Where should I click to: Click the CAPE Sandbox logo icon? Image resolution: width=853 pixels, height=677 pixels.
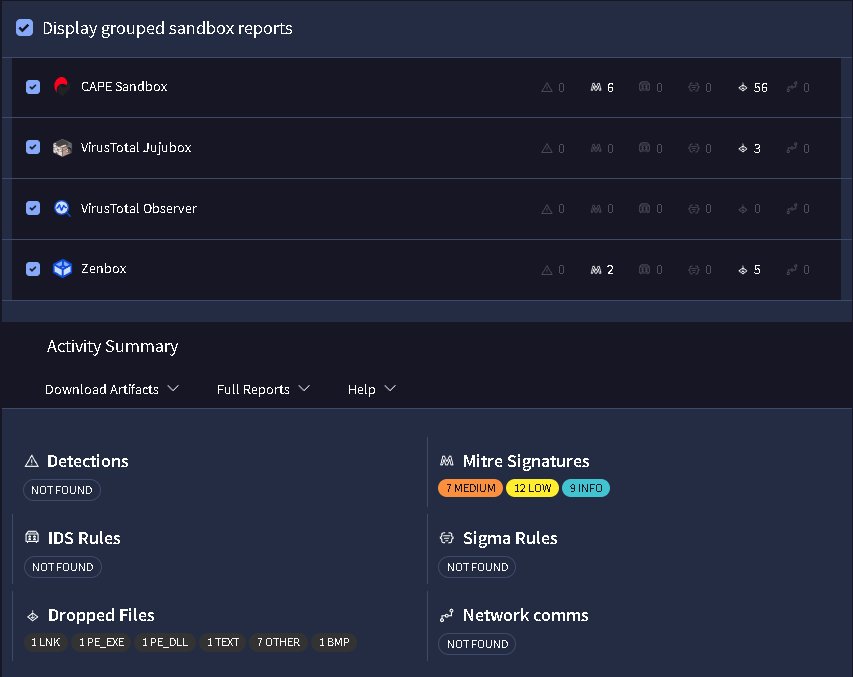62,86
